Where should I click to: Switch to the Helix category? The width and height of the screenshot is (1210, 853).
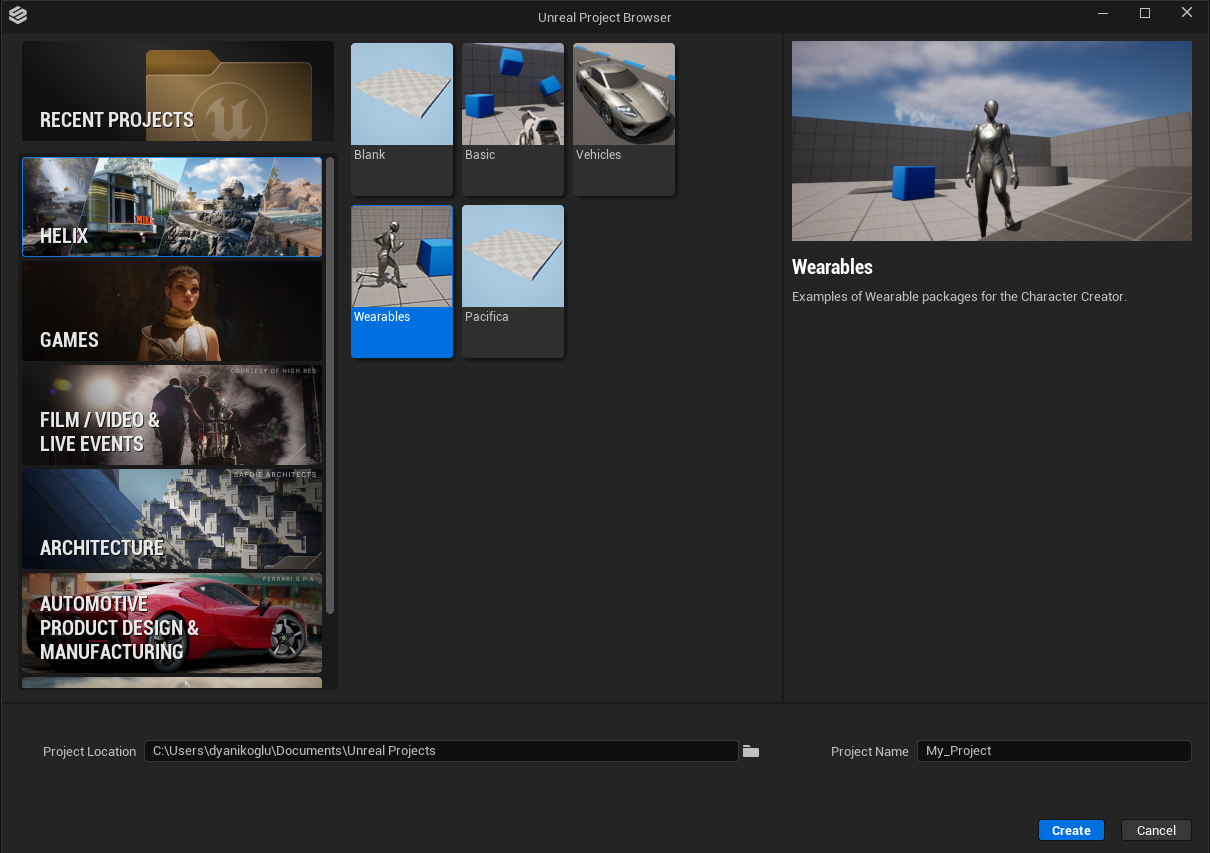[172, 207]
